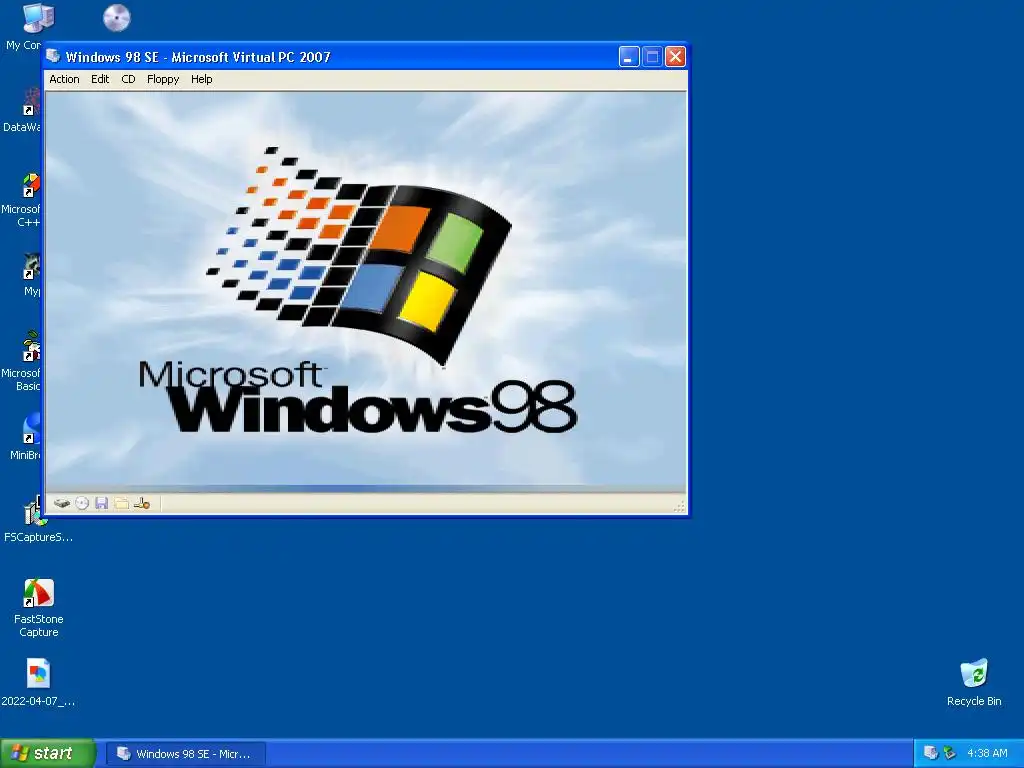Click the Virtual PC tray icon
Screen dimensions: 1024x768
pyautogui.click(x=931, y=753)
